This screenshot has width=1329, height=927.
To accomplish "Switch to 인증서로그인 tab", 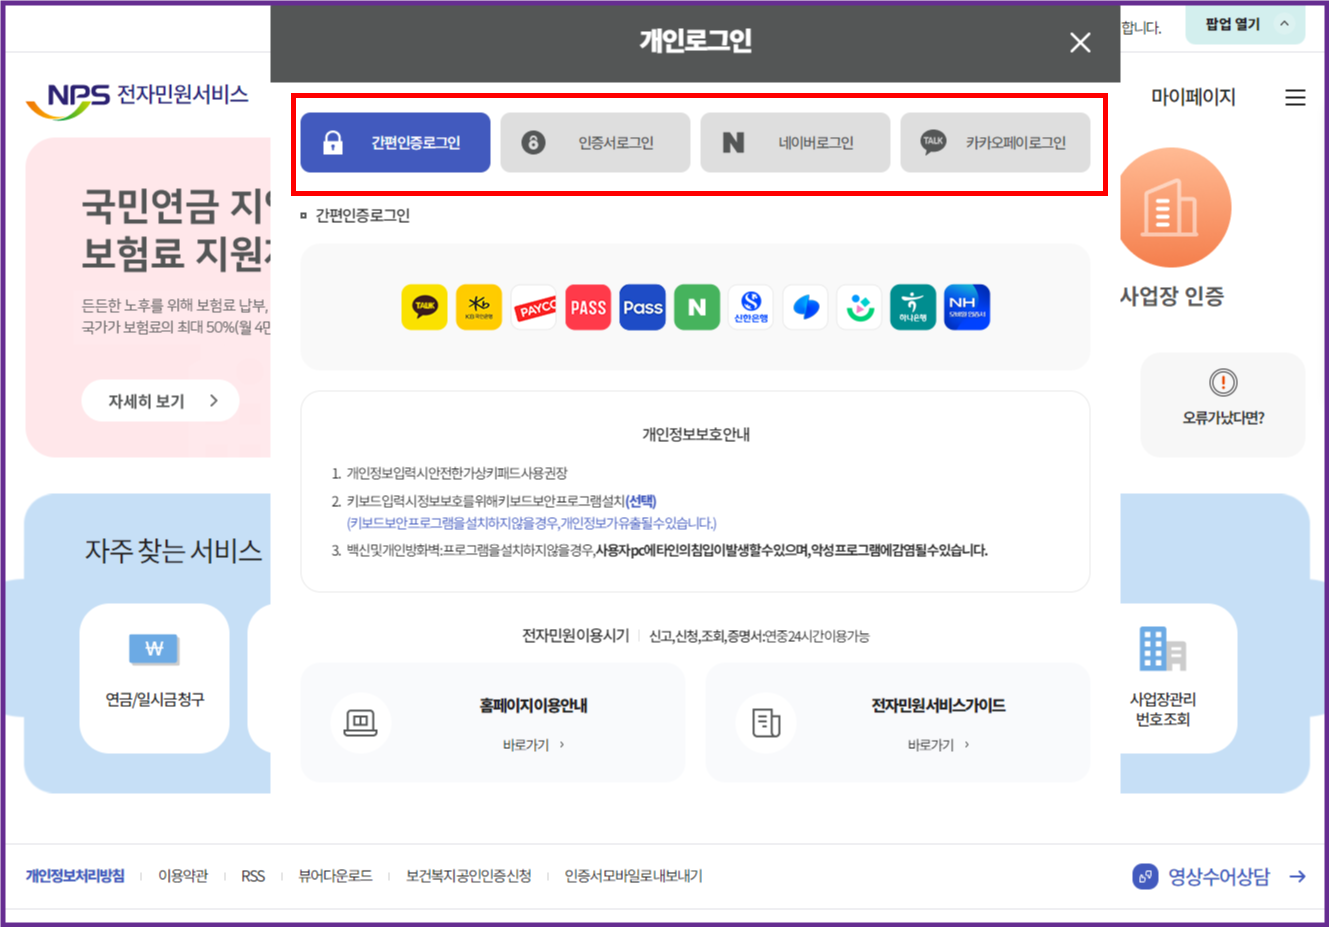I will click(595, 142).
